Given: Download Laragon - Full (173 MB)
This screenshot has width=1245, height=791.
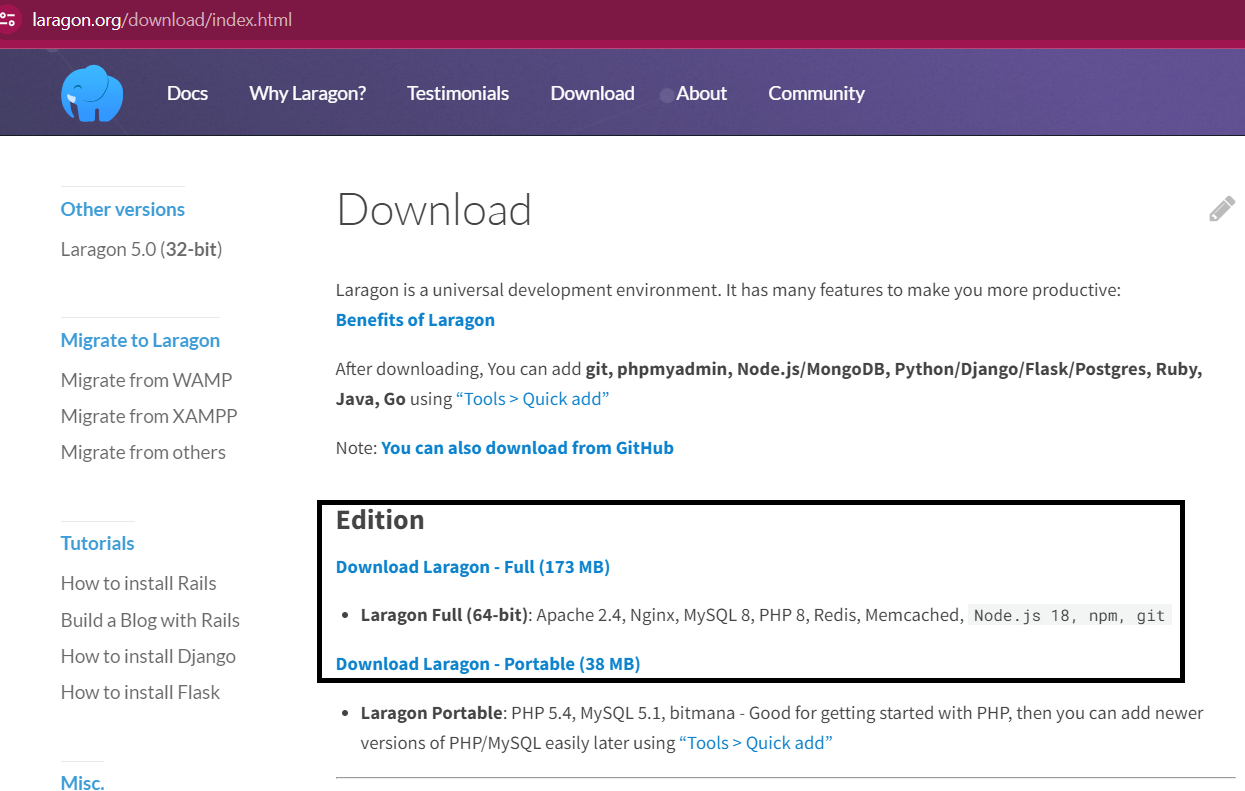Looking at the screenshot, I should pyautogui.click(x=473, y=567).
